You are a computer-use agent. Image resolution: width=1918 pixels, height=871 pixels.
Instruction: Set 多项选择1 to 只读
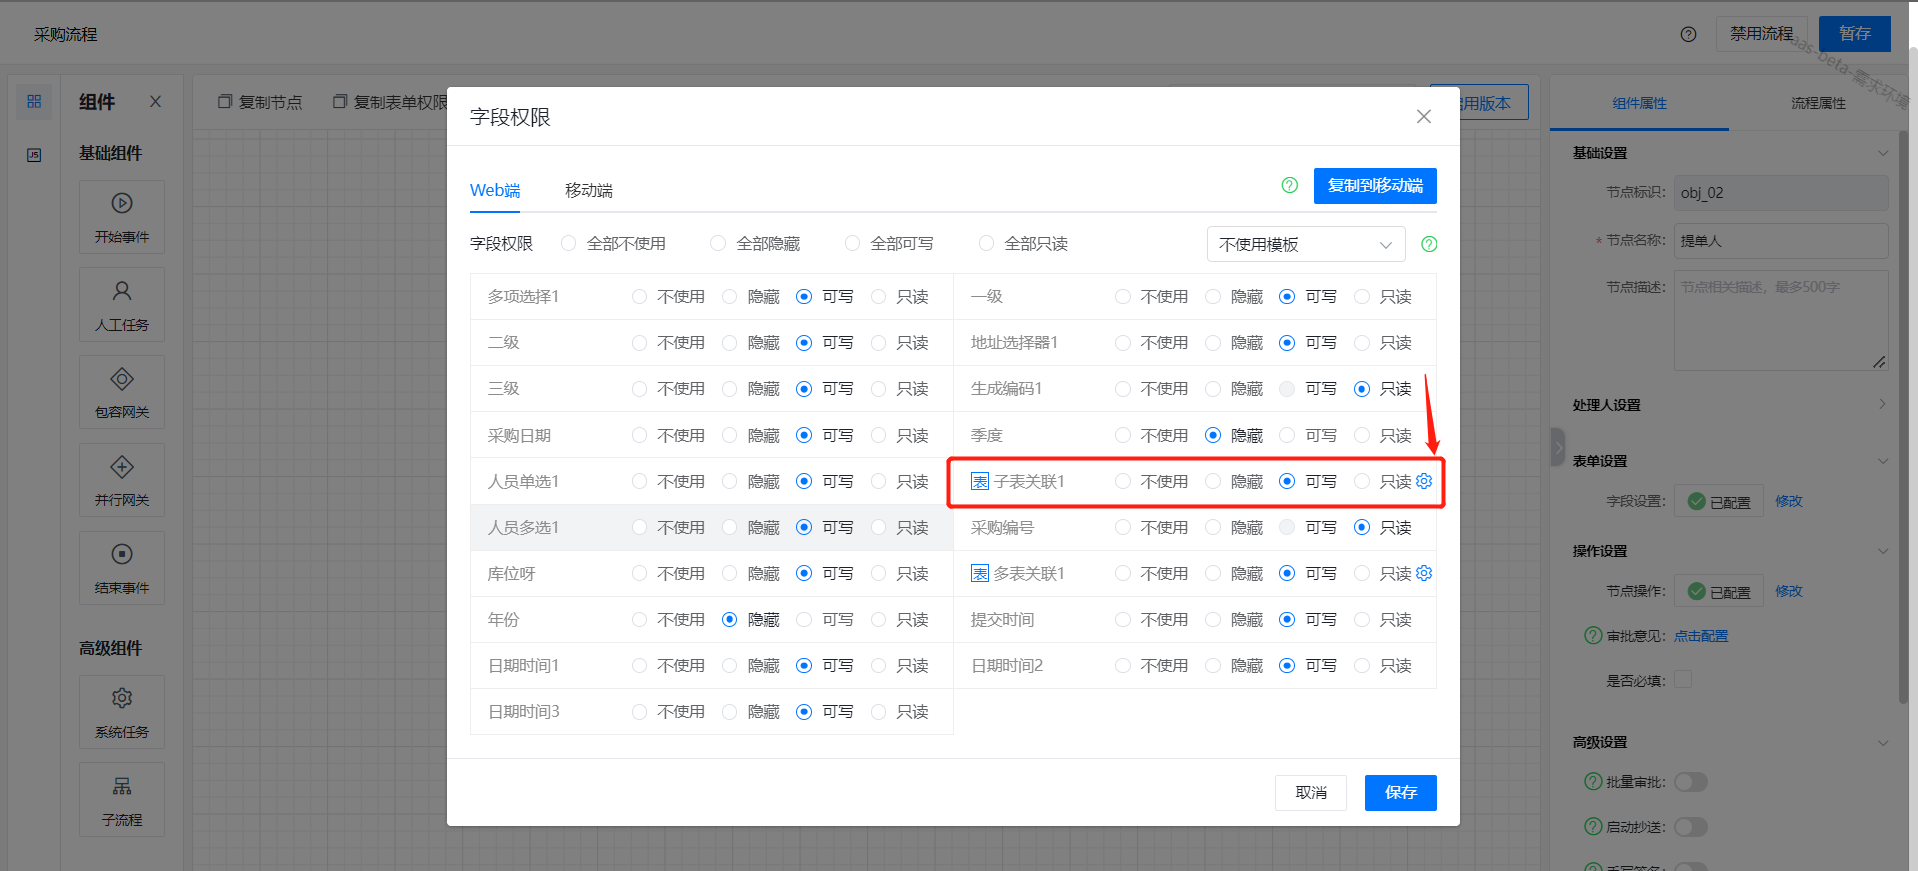coord(878,297)
